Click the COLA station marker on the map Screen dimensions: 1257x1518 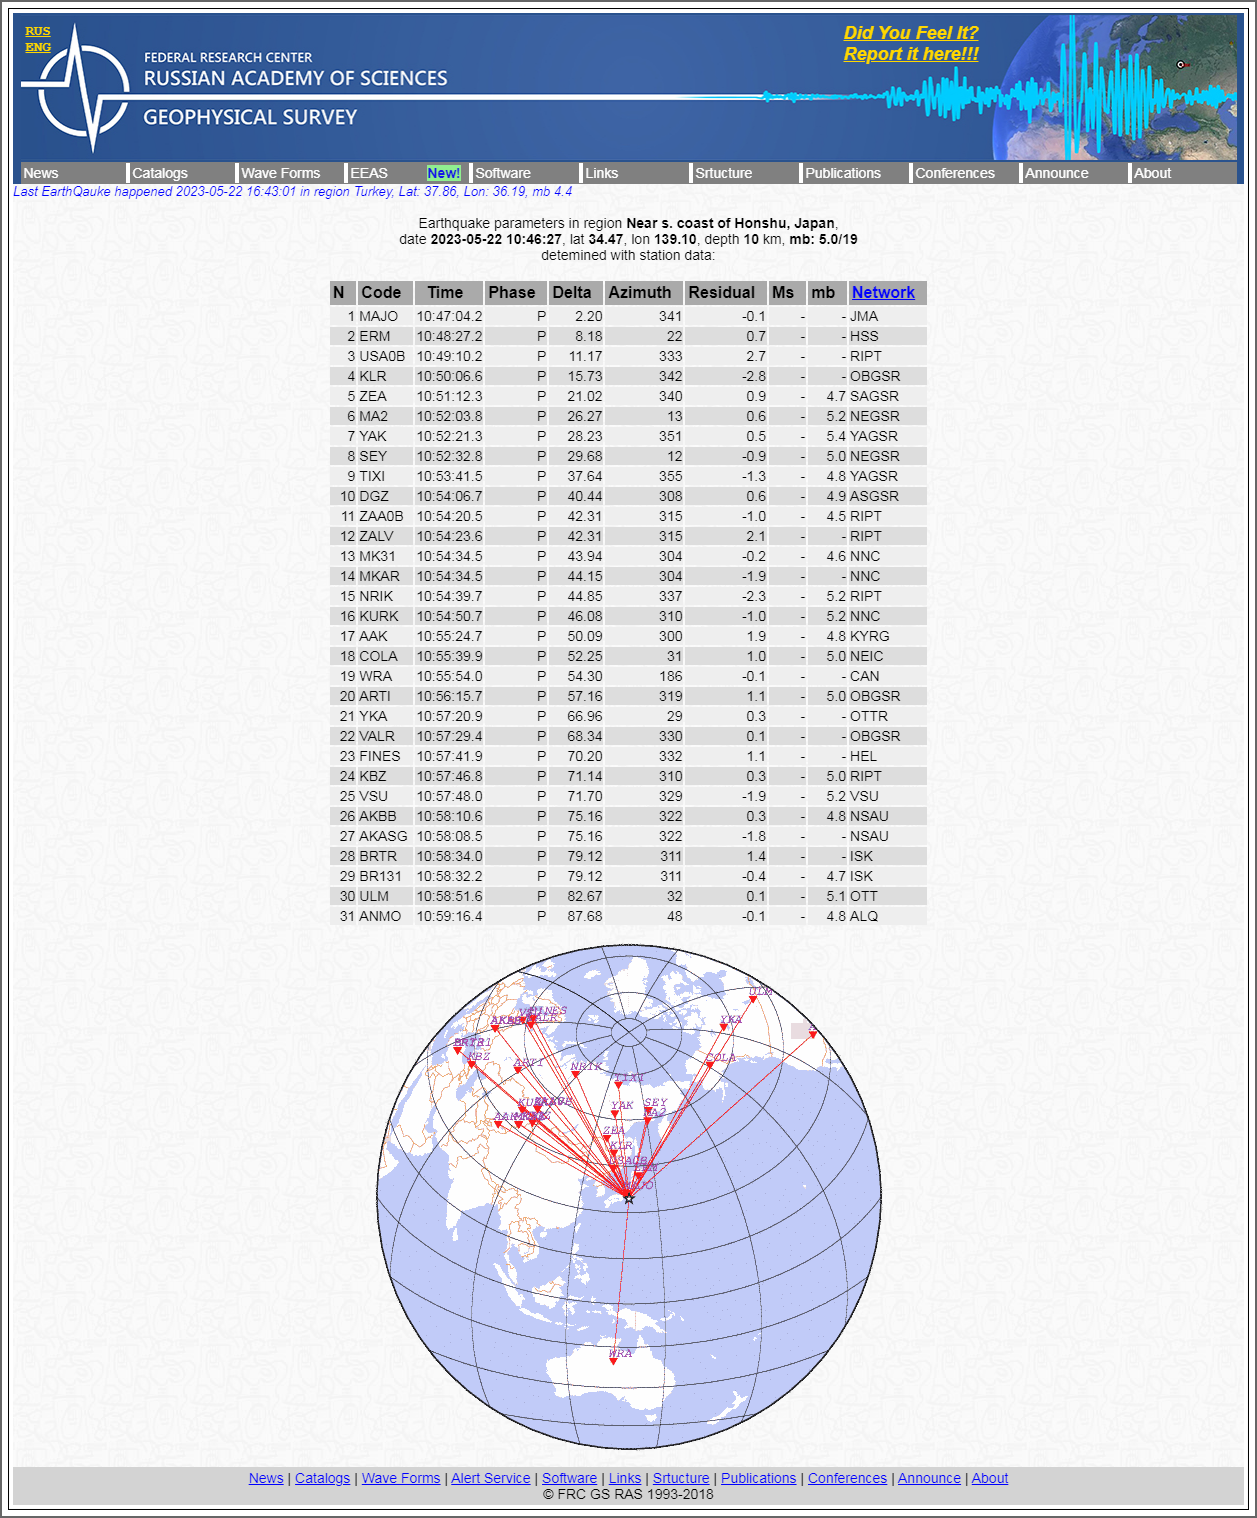point(710,1065)
